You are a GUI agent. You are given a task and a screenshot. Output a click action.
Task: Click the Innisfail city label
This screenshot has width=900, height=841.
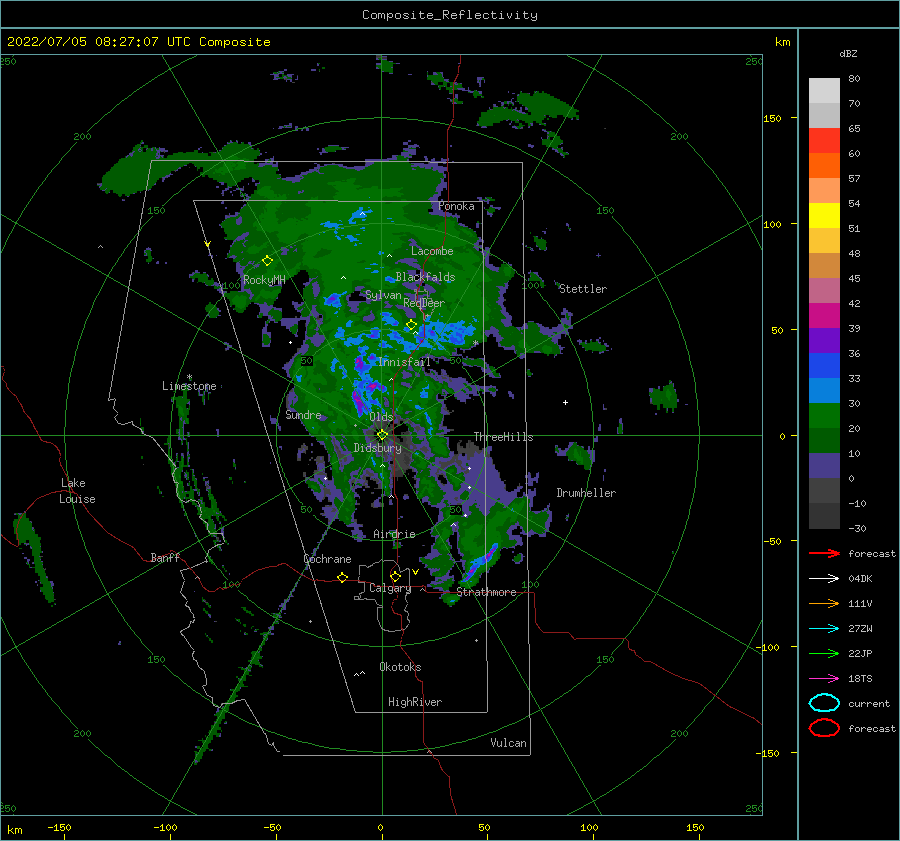click(404, 362)
